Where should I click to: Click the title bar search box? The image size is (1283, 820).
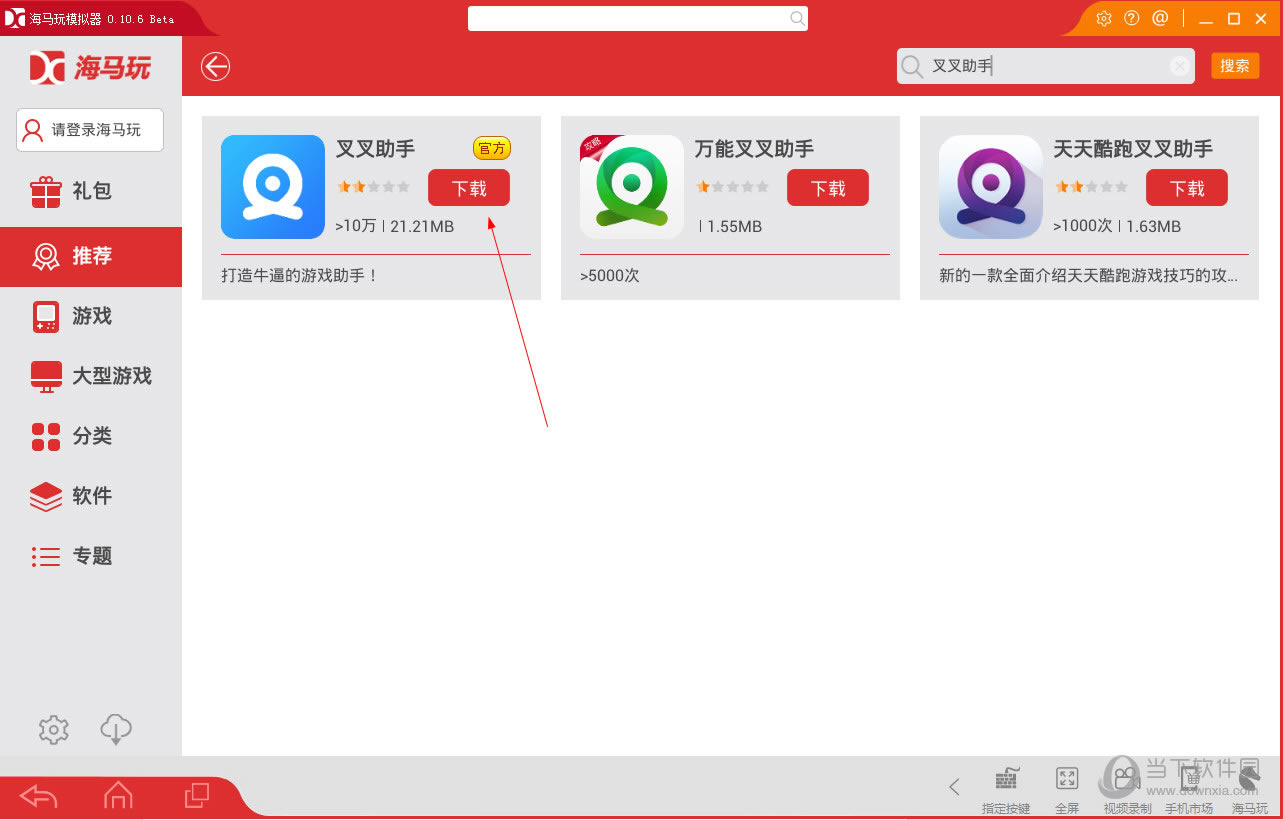tap(637, 18)
